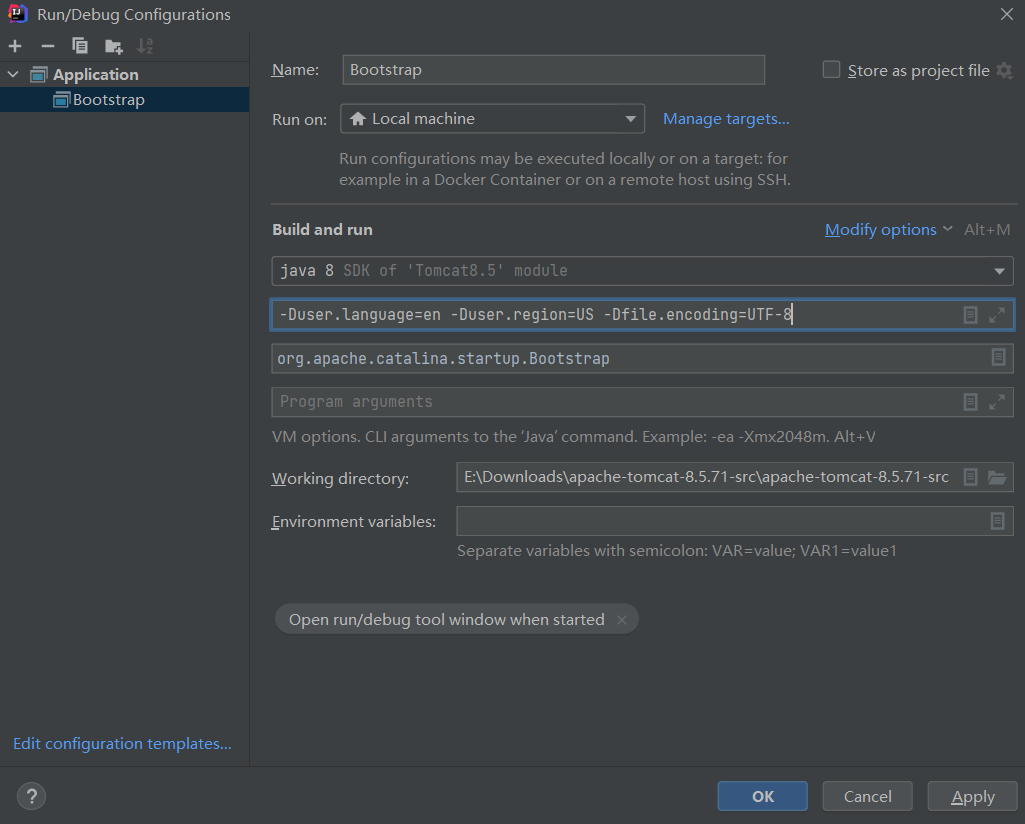Click the Apply button

[972, 797]
